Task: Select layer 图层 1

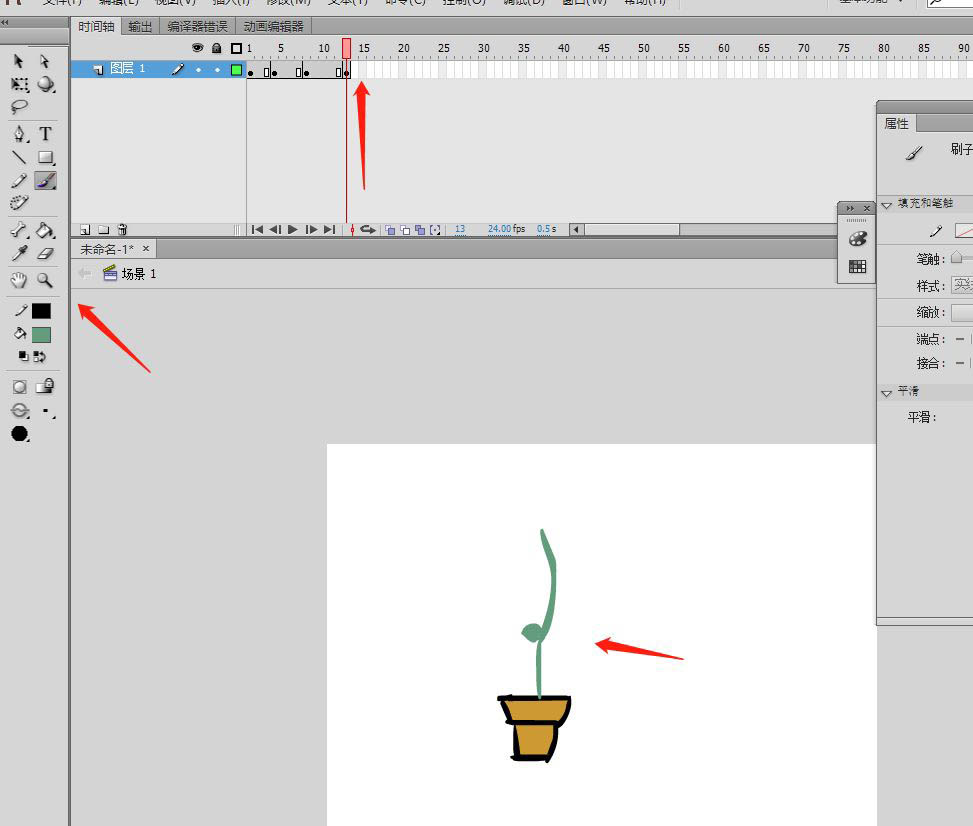Action: pyautogui.click(x=127, y=68)
